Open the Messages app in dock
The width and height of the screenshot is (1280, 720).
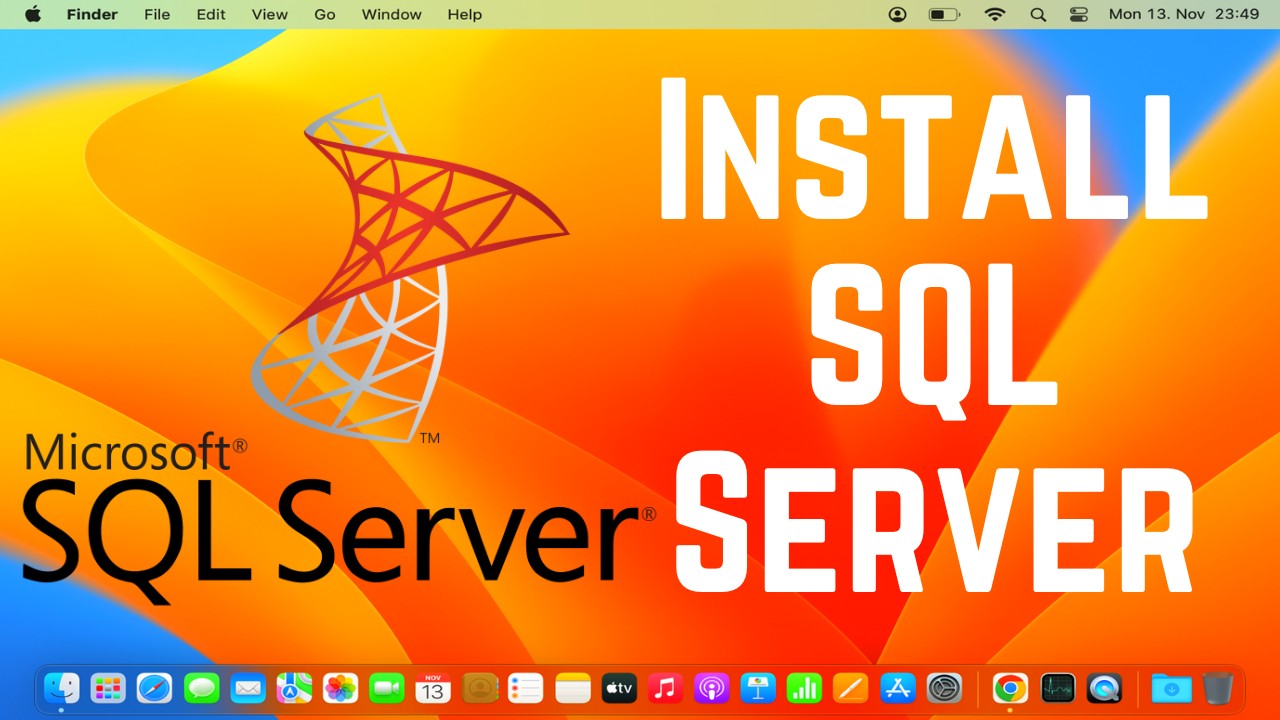[x=202, y=688]
